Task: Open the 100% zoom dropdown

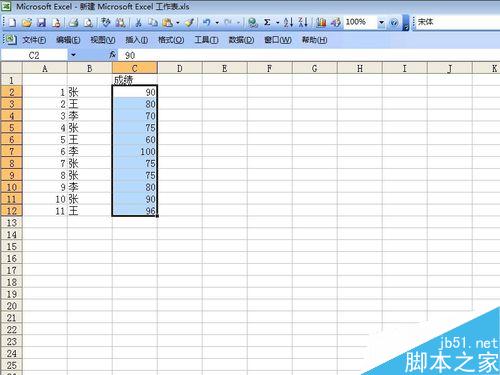Action: pos(381,23)
